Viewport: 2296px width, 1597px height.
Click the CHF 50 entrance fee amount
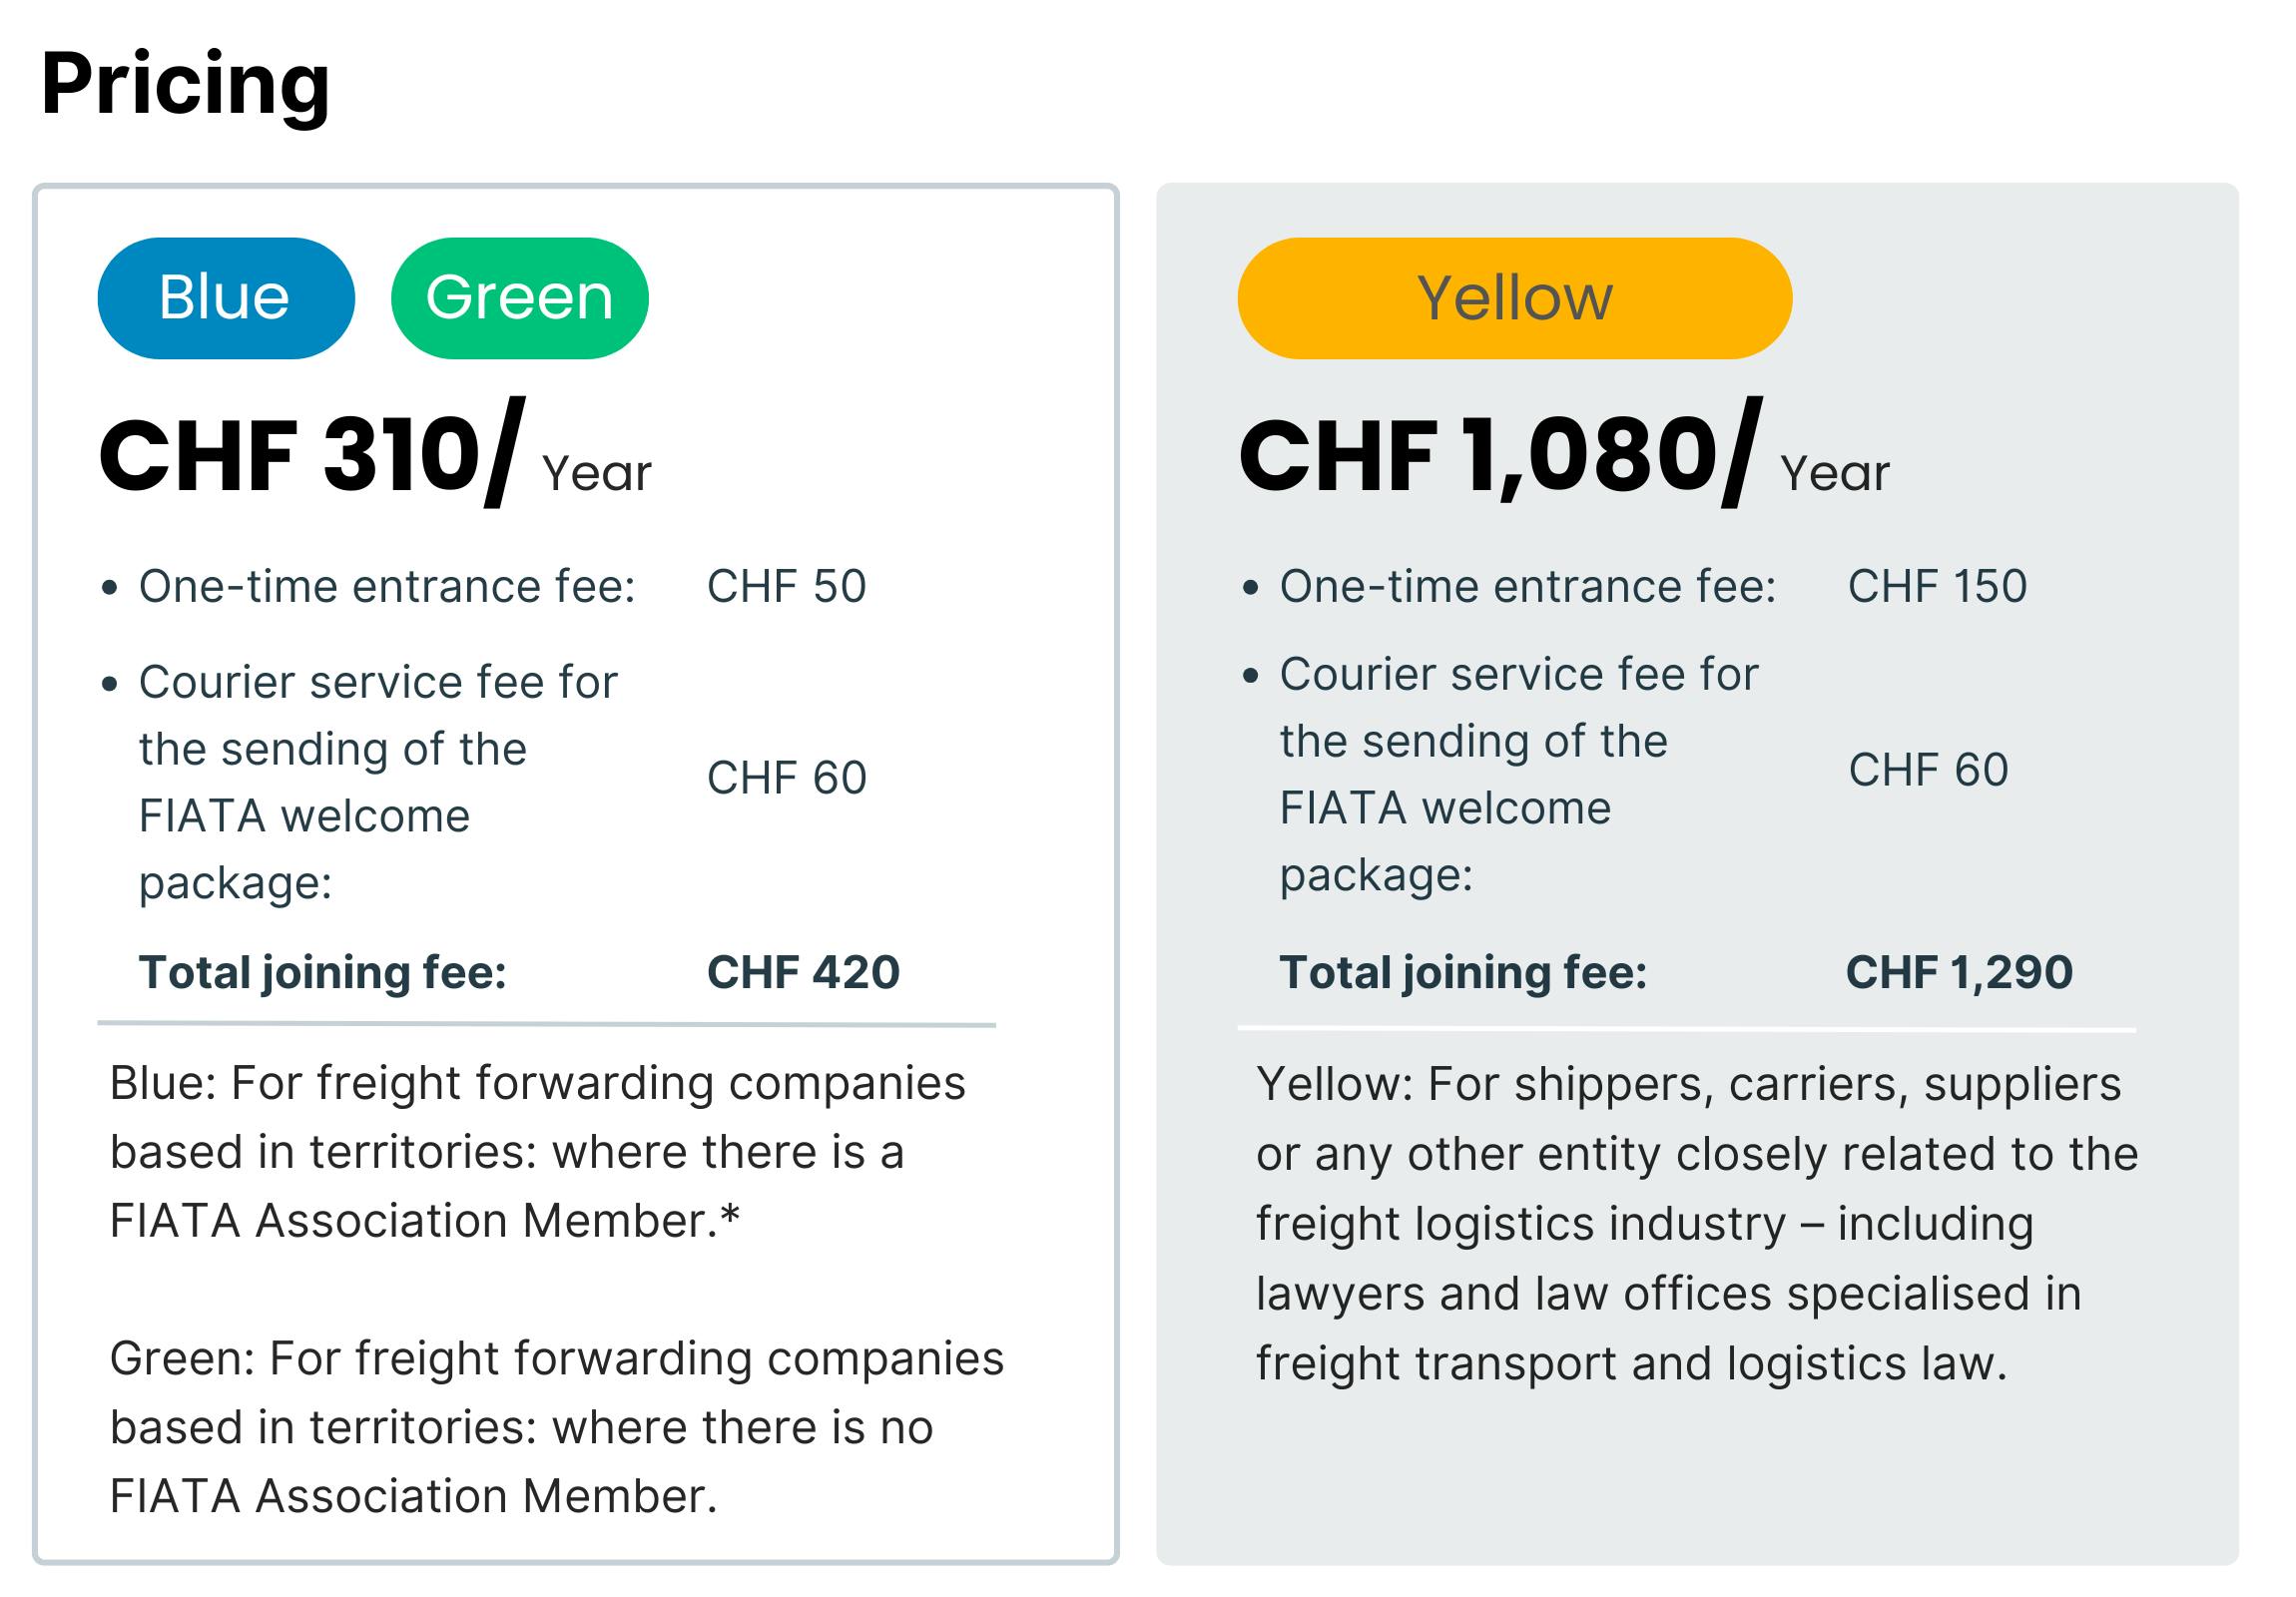tap(786, 586)
